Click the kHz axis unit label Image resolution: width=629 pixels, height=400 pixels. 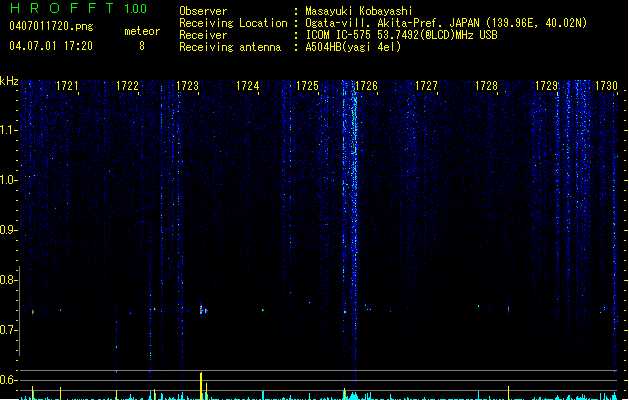pyautogui.click(x=9, y=81)
